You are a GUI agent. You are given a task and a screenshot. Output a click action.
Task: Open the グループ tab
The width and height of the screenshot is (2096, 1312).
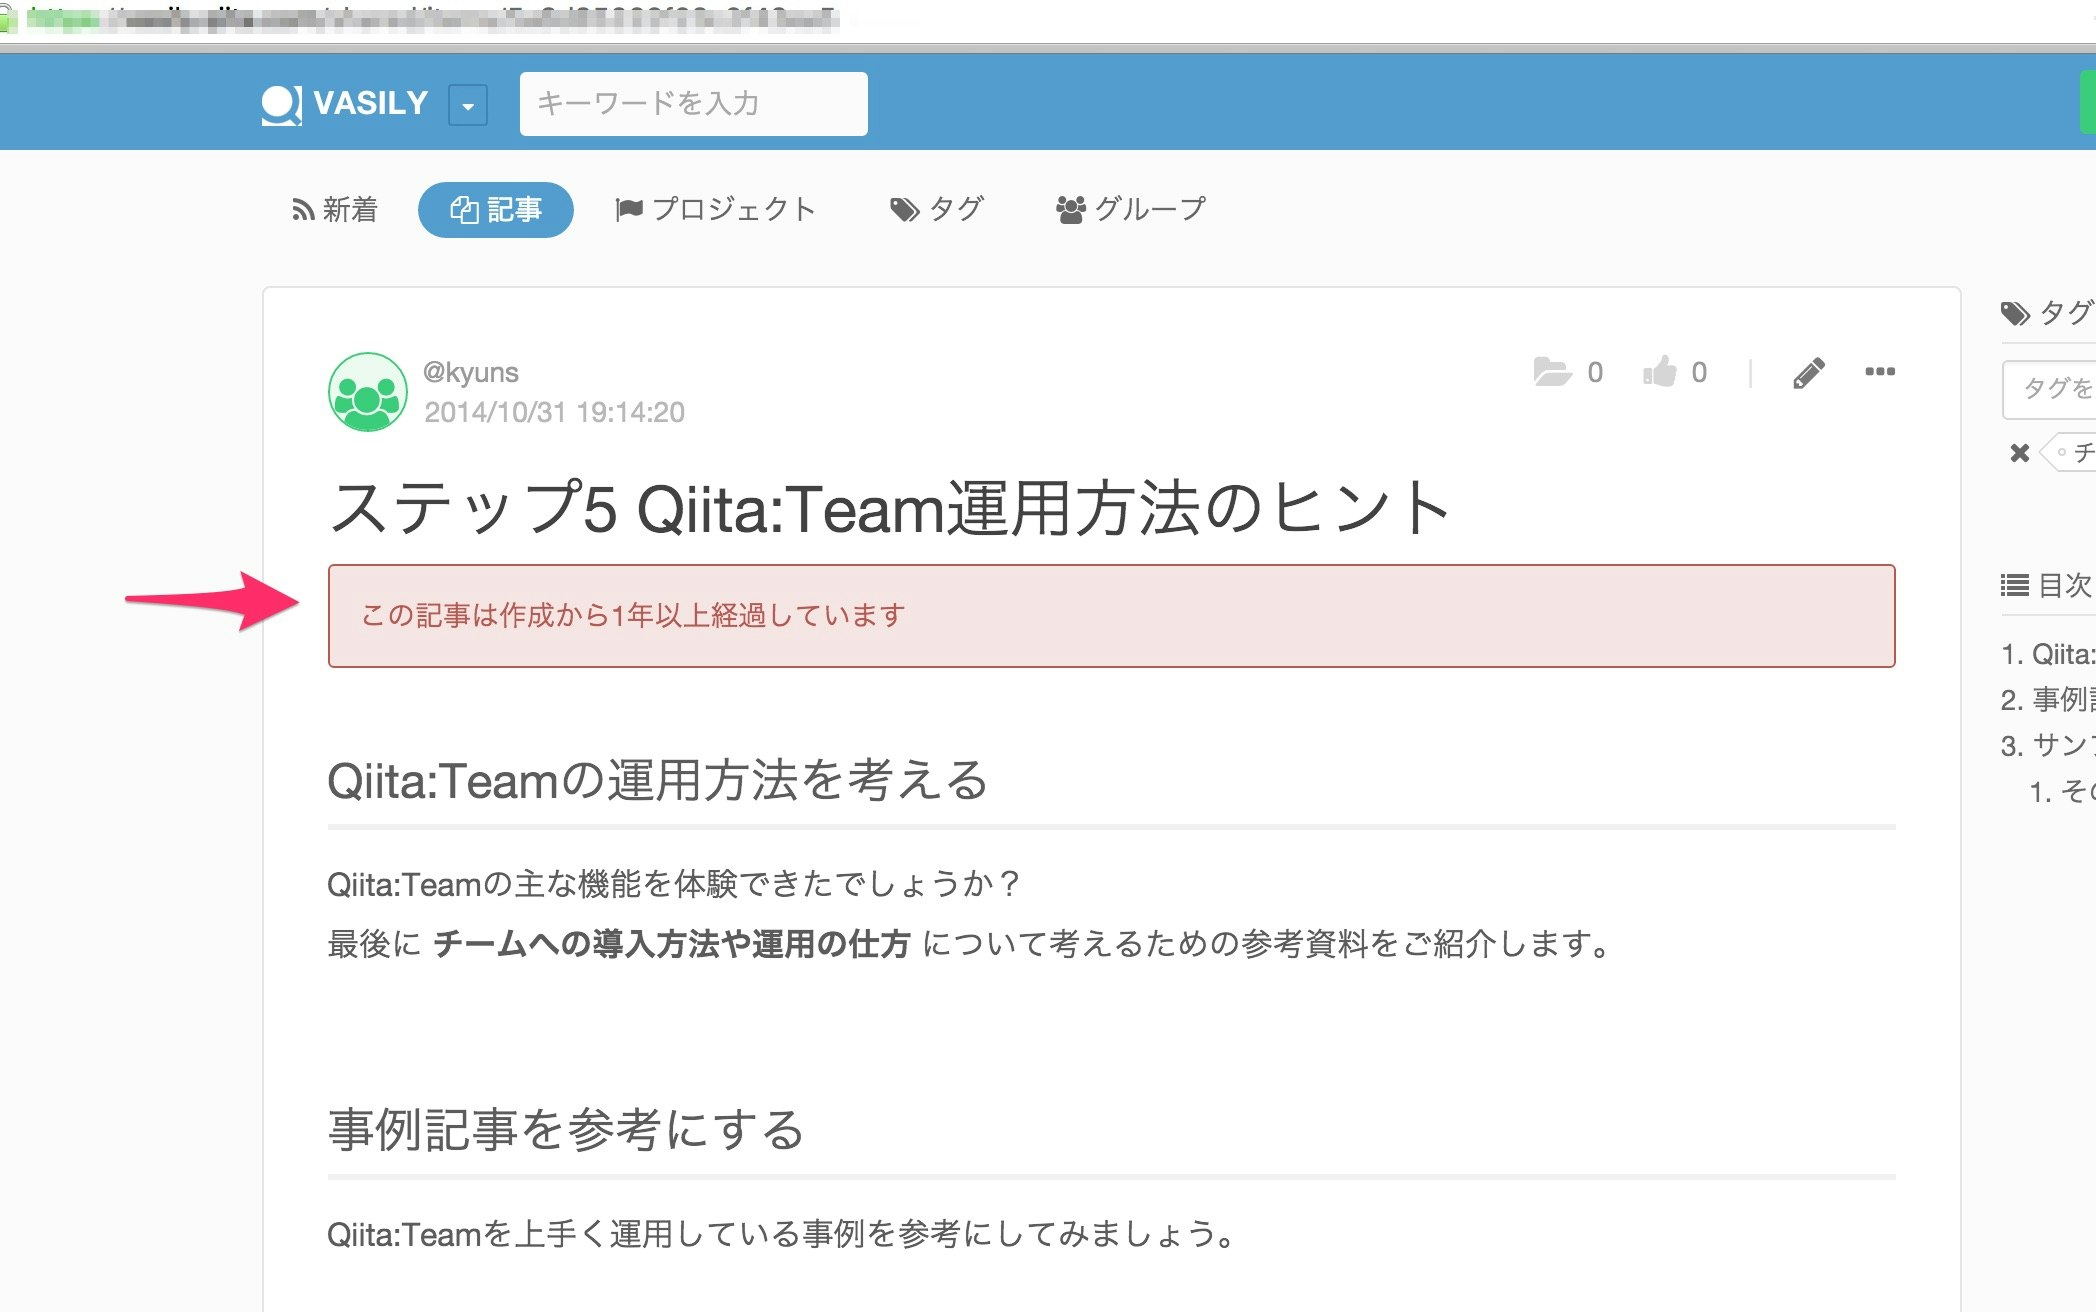1131,209
